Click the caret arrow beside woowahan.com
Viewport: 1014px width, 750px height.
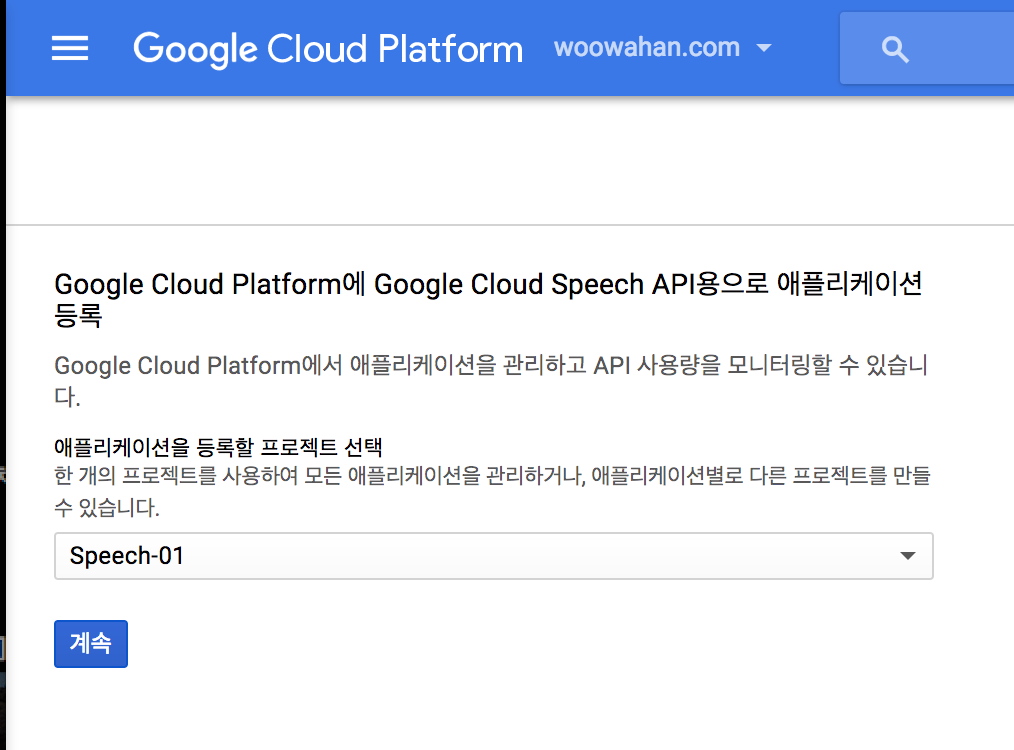(x=764, y=48)
